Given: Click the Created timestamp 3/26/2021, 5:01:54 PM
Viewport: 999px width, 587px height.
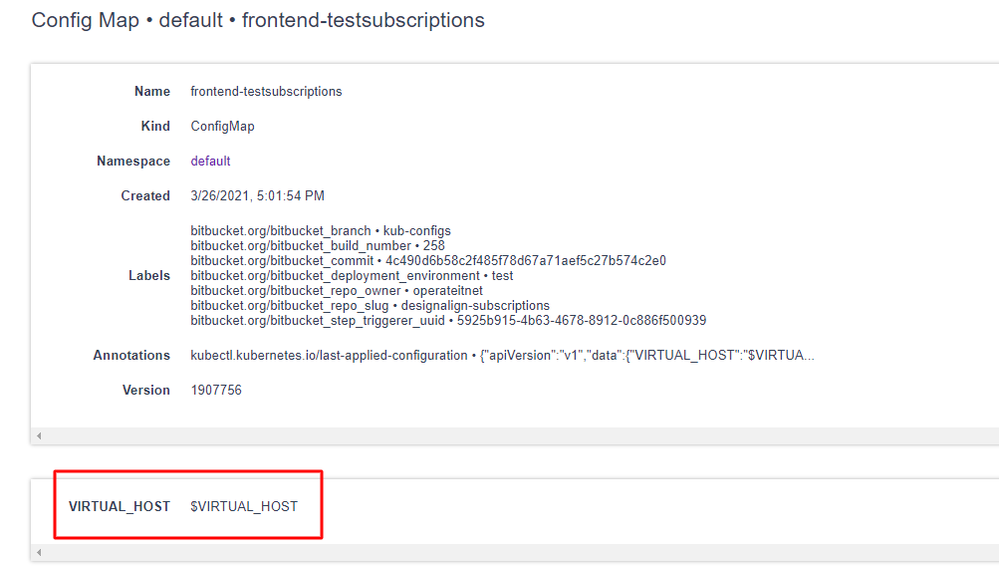Looking at the screenshot, I should coord(257,196).
